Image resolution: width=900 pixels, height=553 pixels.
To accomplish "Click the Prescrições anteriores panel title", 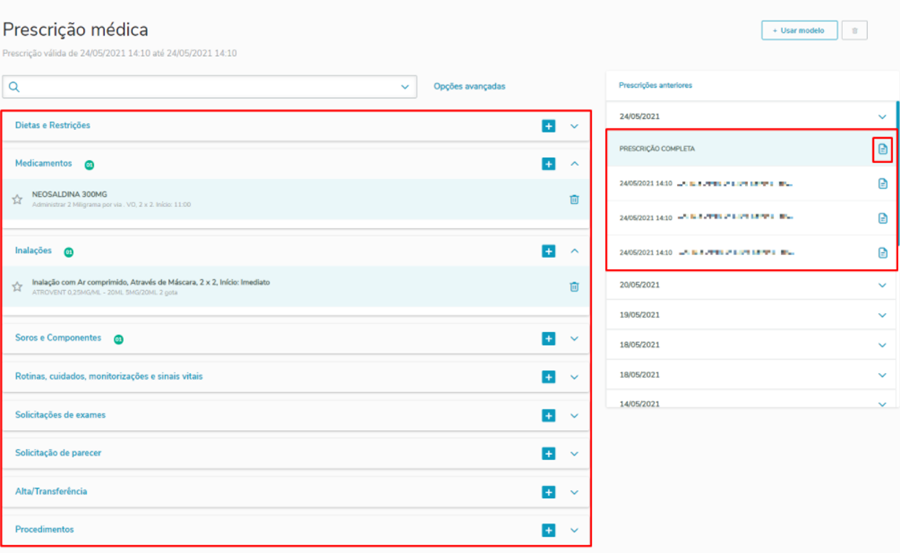I will [x=655, y=85].
